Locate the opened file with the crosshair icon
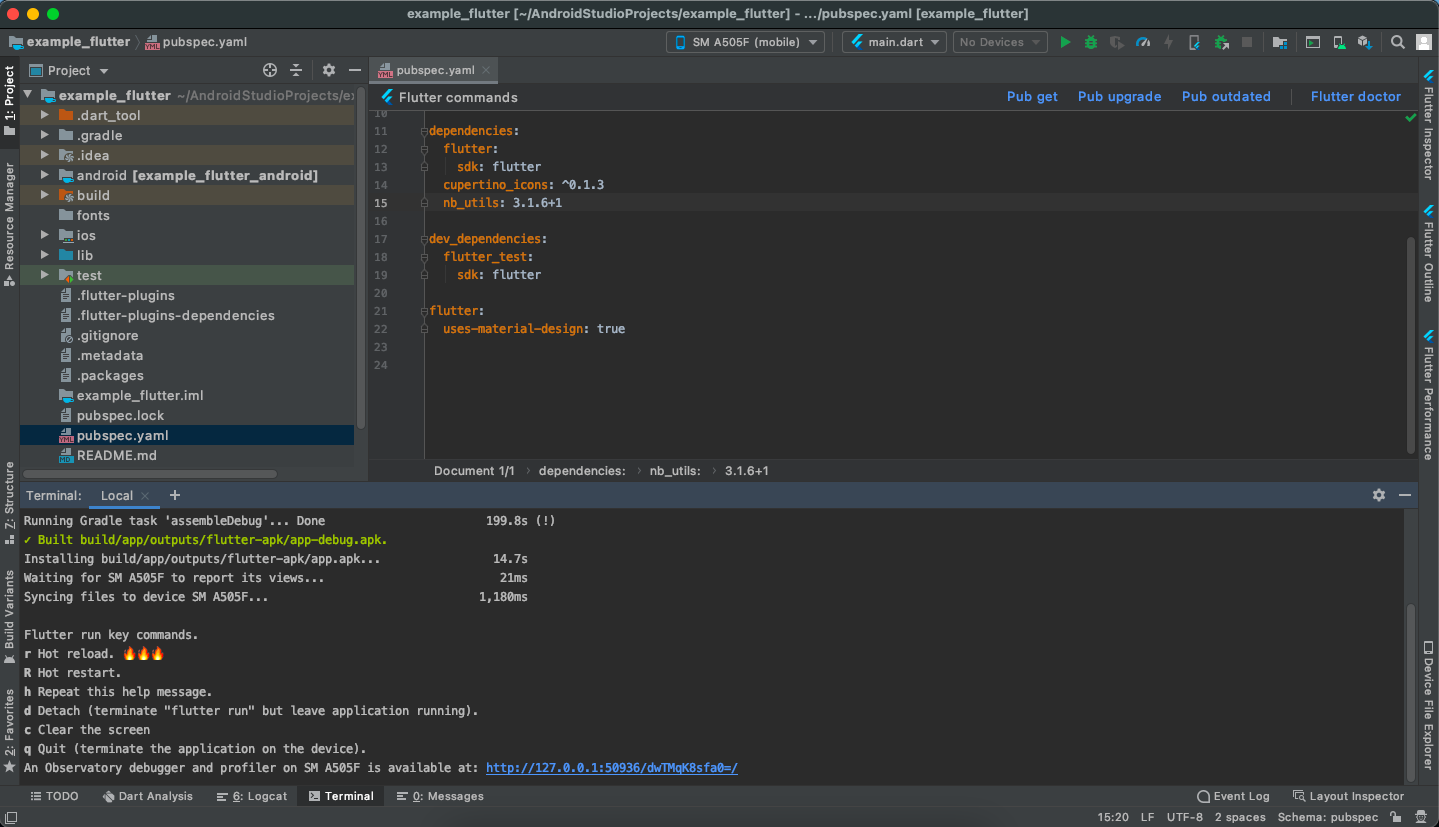 [269, 70]
